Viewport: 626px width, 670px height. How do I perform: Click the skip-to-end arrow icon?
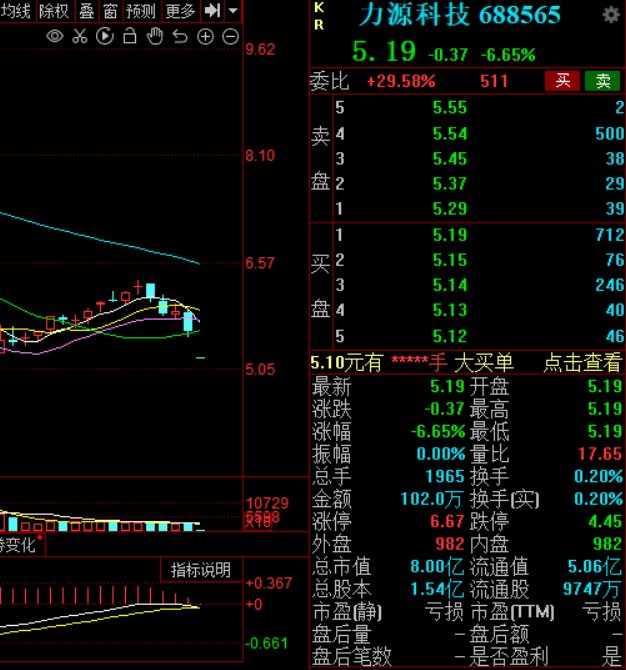tap(212, 10)
